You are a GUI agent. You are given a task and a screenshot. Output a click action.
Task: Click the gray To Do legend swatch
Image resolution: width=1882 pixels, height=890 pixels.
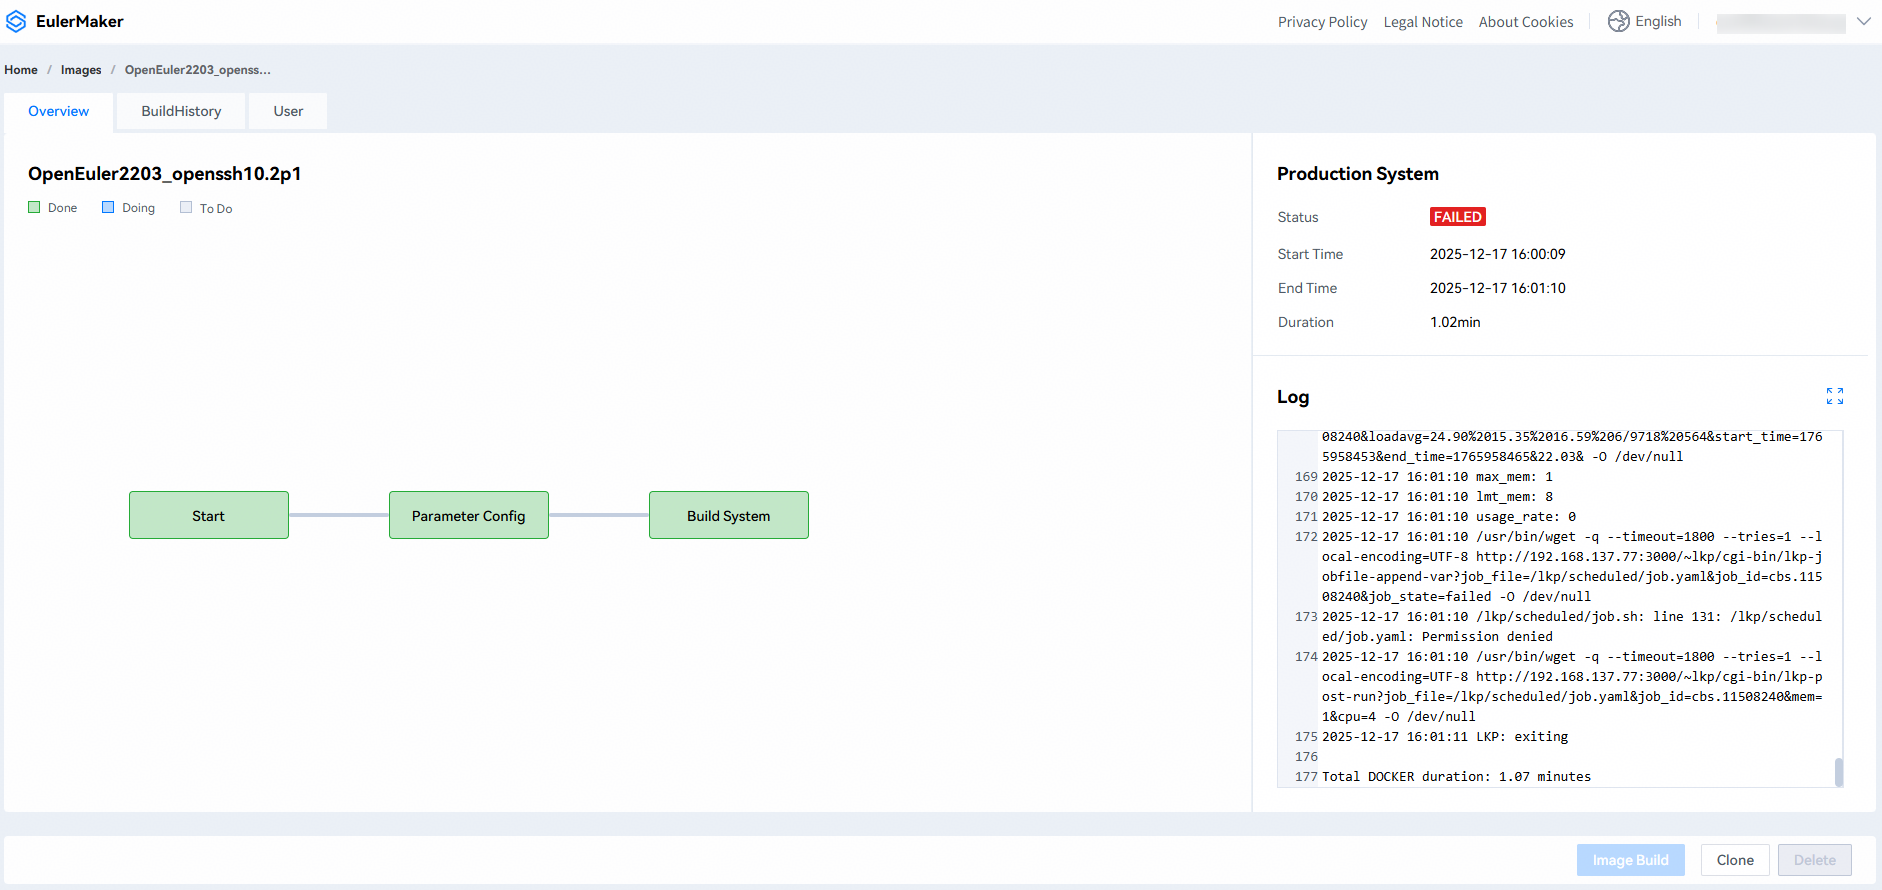[x=186, y=207]
